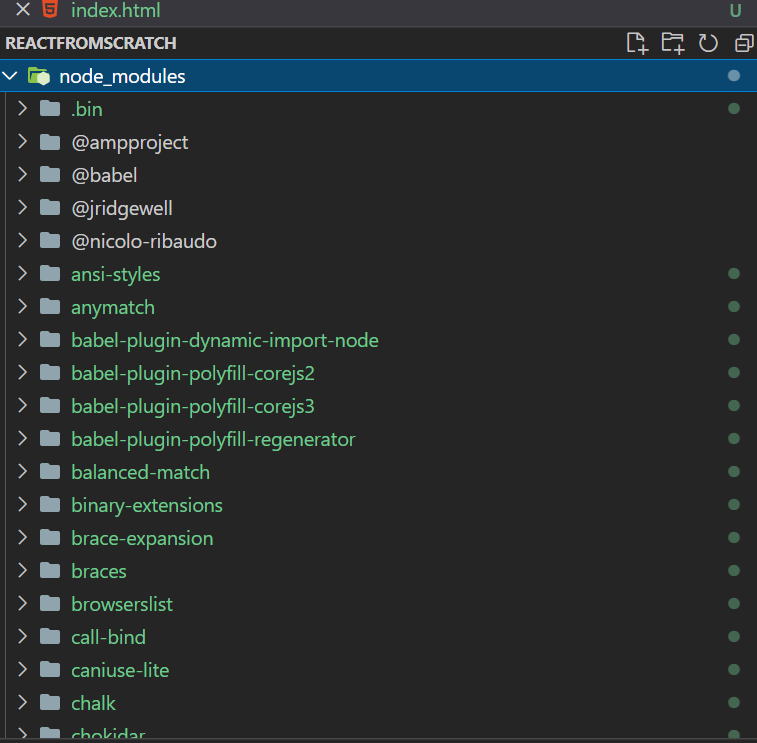Click the node_modules folder icon

pos(39,76)
